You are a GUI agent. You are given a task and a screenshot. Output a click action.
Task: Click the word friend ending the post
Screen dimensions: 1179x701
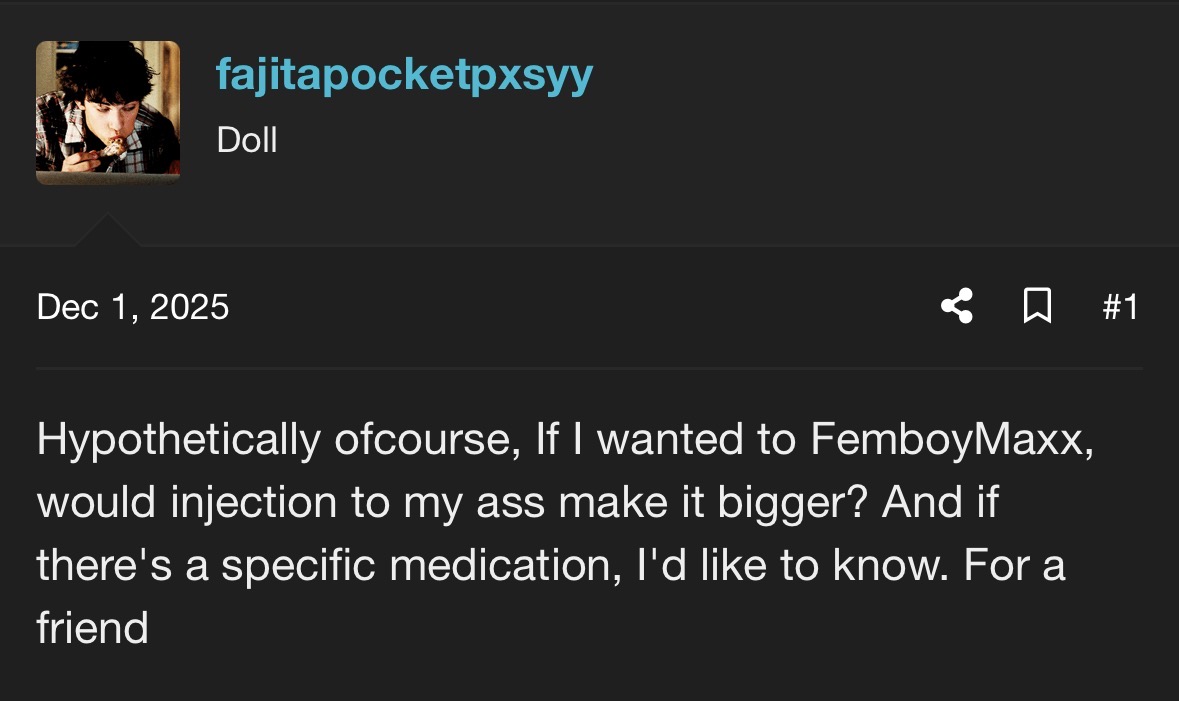tap(92, 627)
